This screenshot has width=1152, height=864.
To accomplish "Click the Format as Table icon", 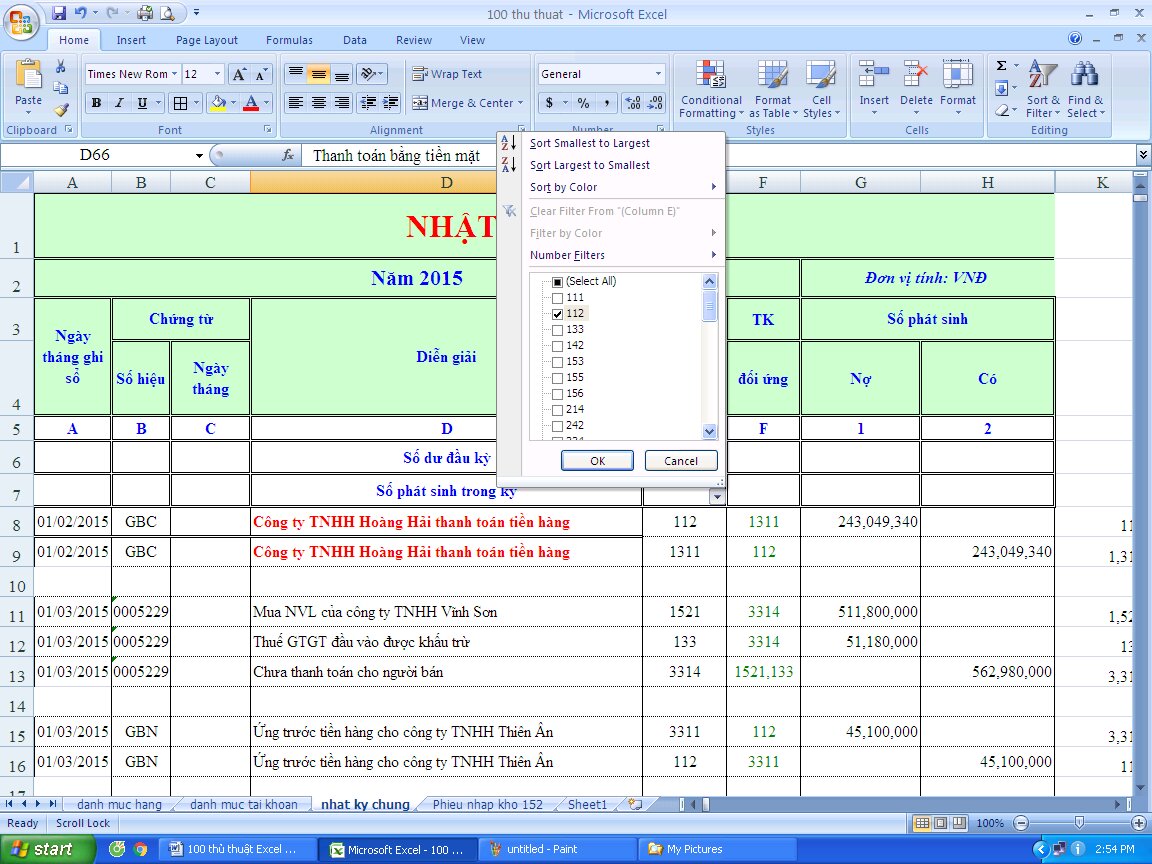I will click(772, 91).
